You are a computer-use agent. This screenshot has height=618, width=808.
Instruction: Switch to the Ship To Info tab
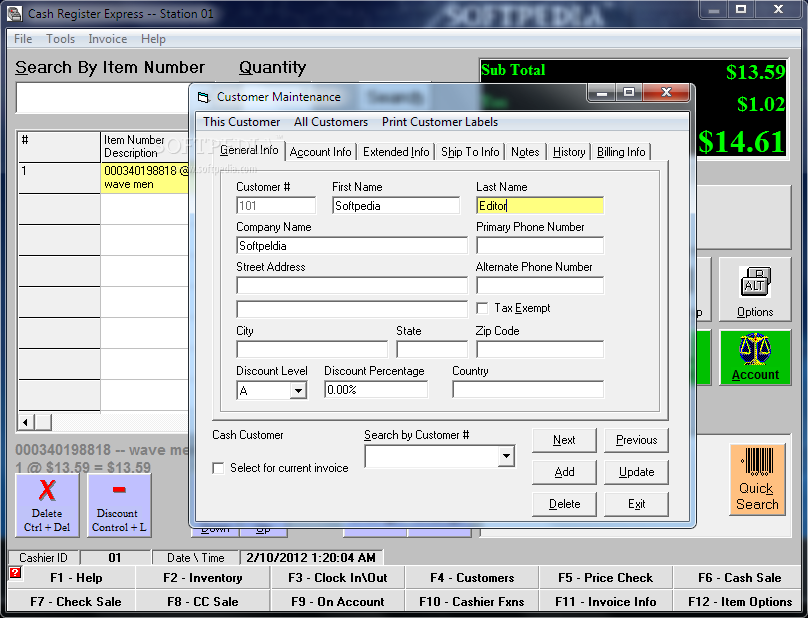click(470, 152)
